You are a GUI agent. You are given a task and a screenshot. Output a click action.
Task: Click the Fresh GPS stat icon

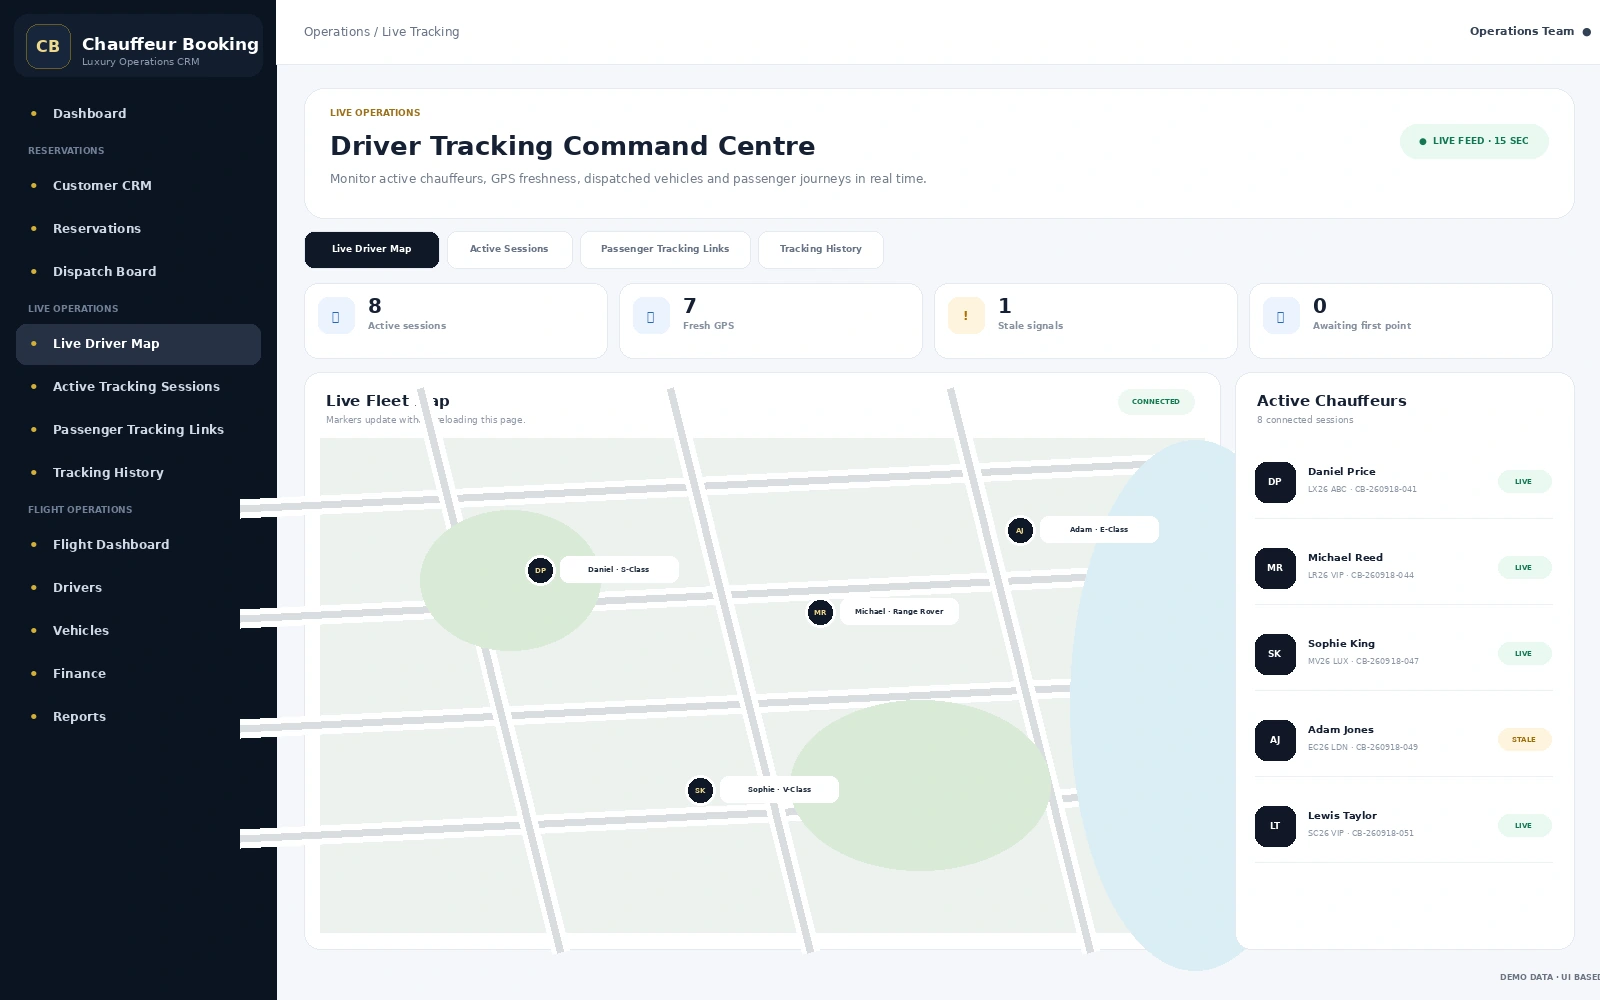(x=651, y=316)
